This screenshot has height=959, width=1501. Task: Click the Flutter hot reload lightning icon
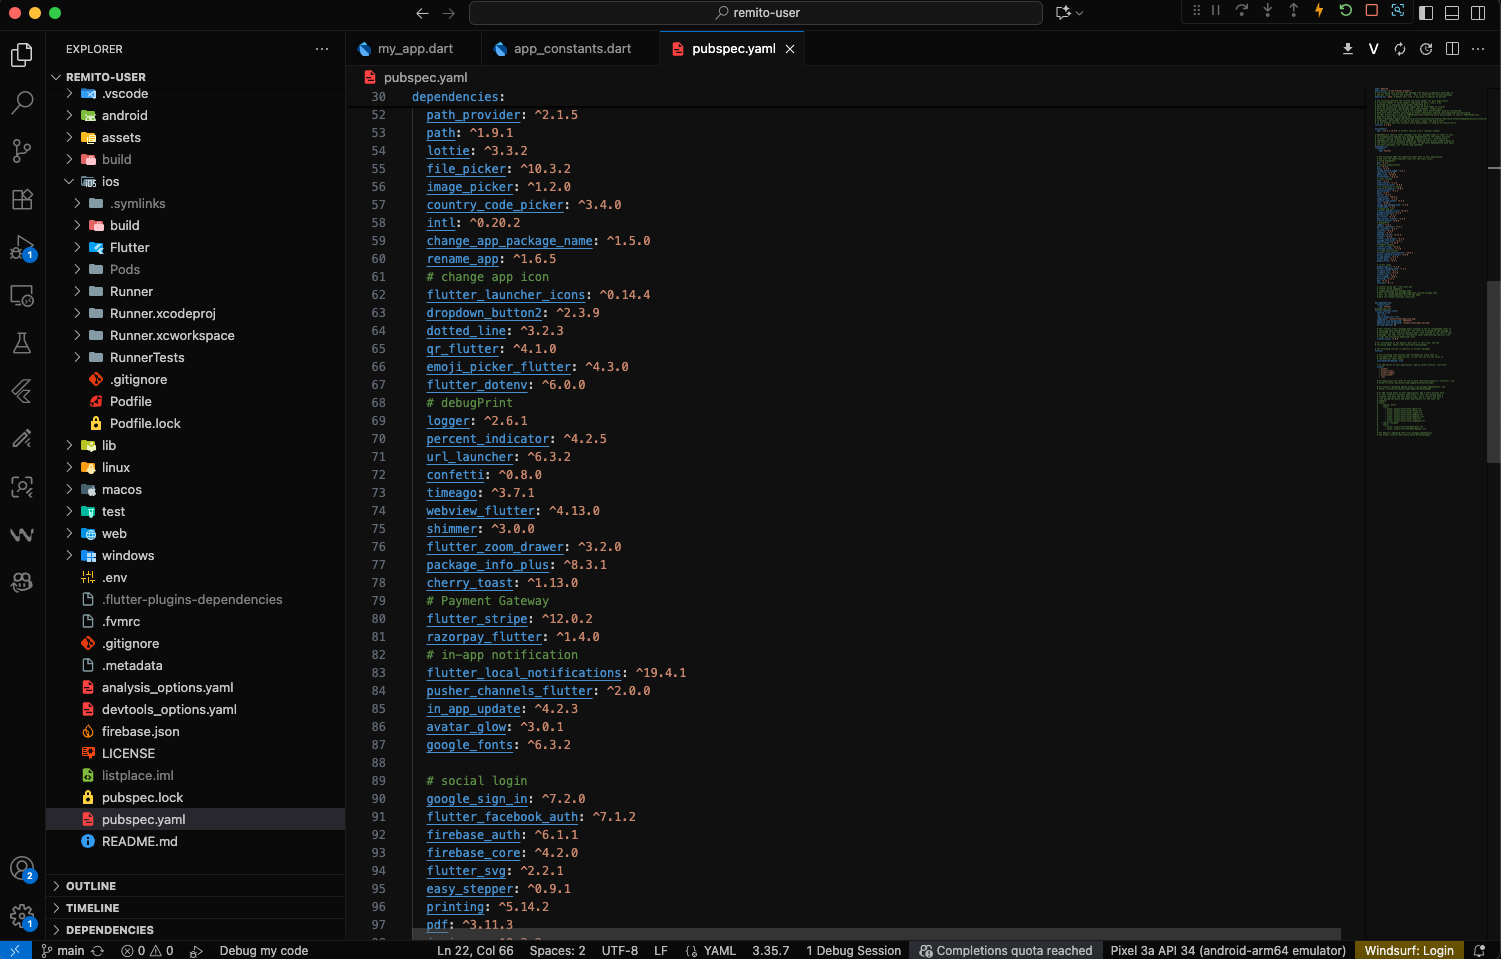1319,11
